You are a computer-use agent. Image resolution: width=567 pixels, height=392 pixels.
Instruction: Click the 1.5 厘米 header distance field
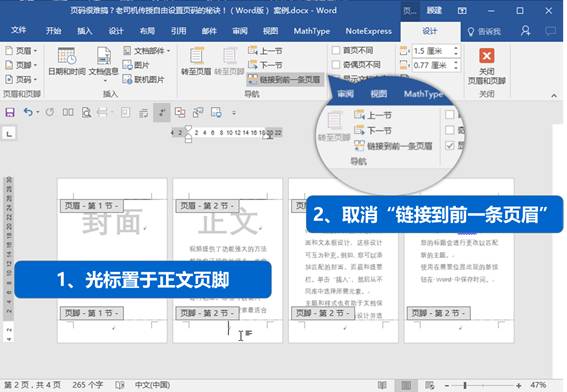click(435, 51)
